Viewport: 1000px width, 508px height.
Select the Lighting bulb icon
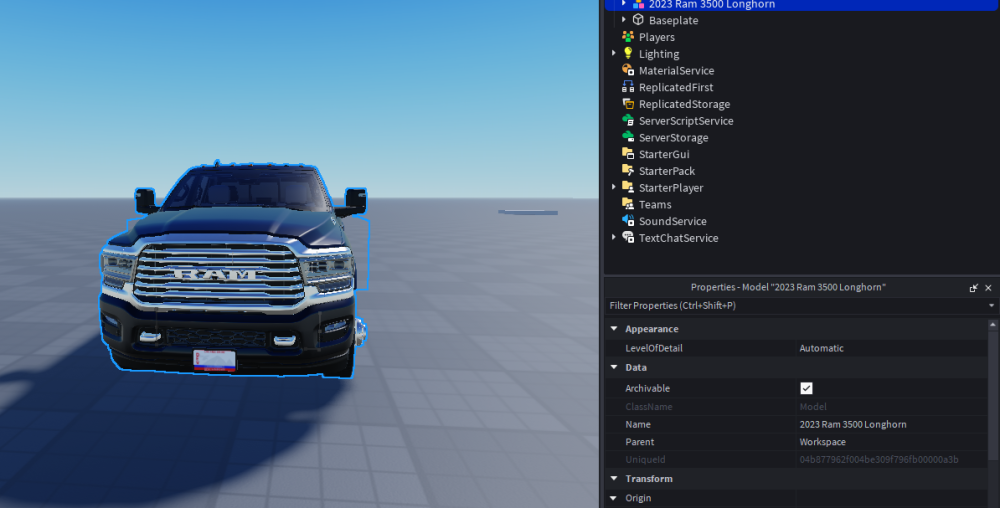click(x=628, y=54)
